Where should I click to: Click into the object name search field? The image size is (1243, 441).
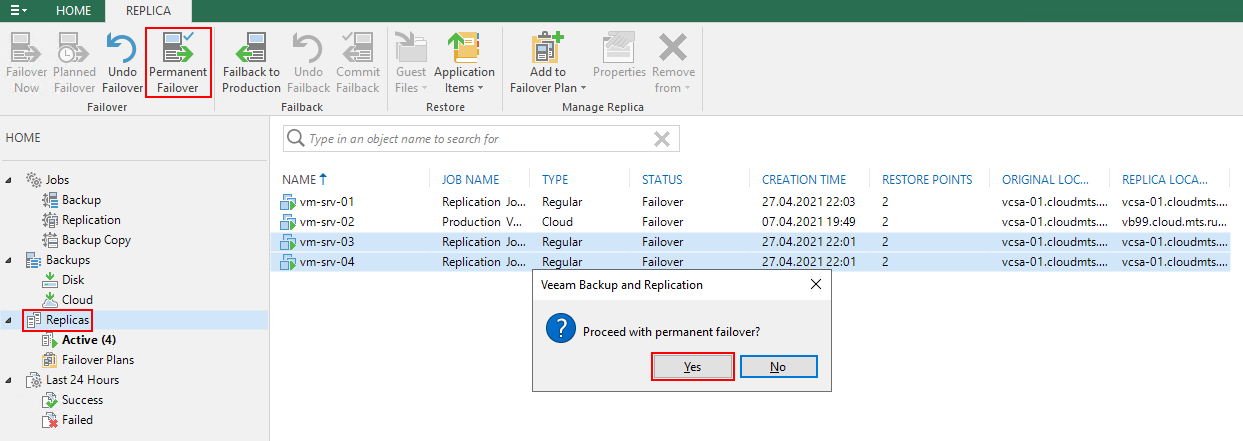point(470,139)
